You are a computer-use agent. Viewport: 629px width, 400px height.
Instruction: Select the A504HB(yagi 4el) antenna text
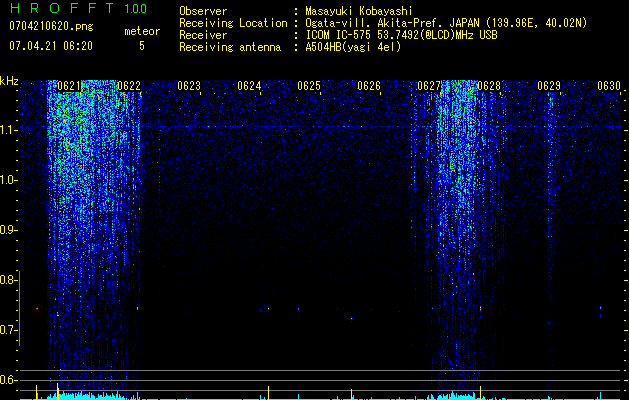(353, 47)
